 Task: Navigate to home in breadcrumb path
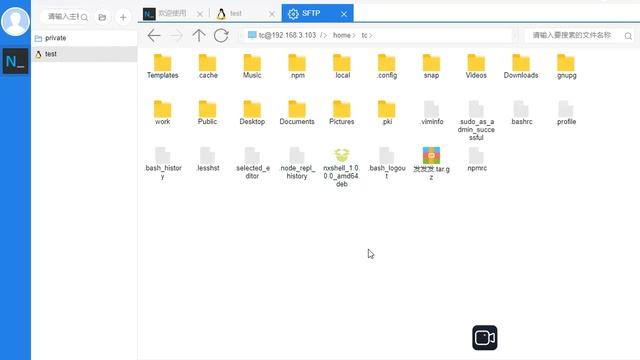342,35
